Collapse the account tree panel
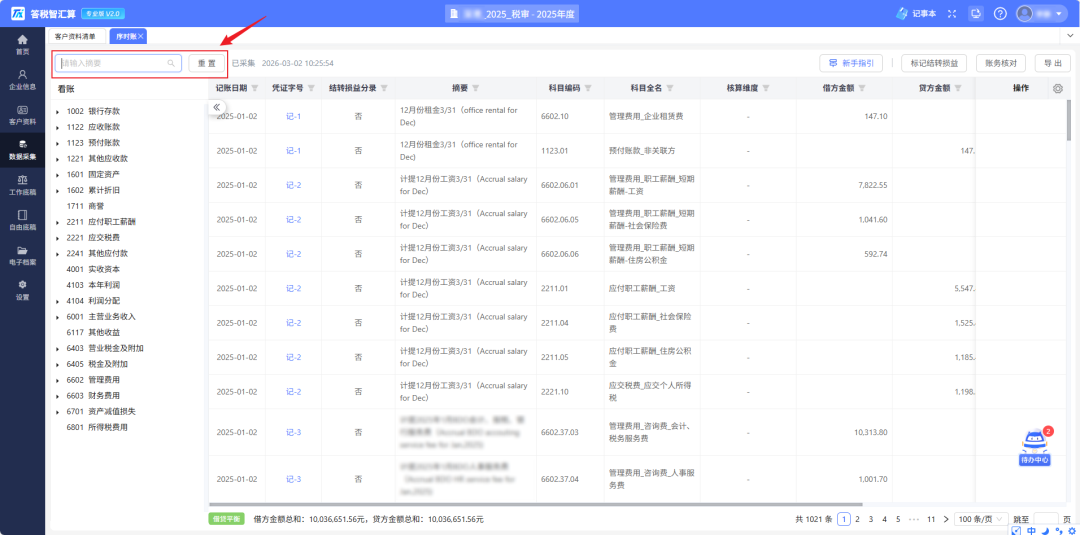The image size is (1080, 535). 217,107
